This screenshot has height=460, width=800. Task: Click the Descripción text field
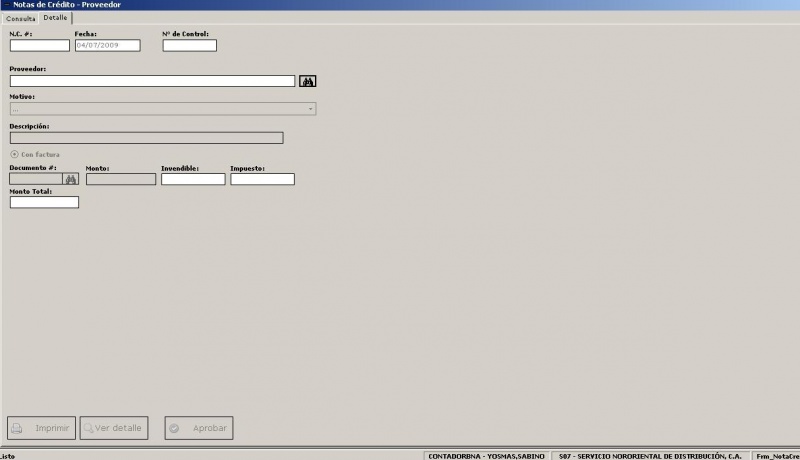point(146,138)
